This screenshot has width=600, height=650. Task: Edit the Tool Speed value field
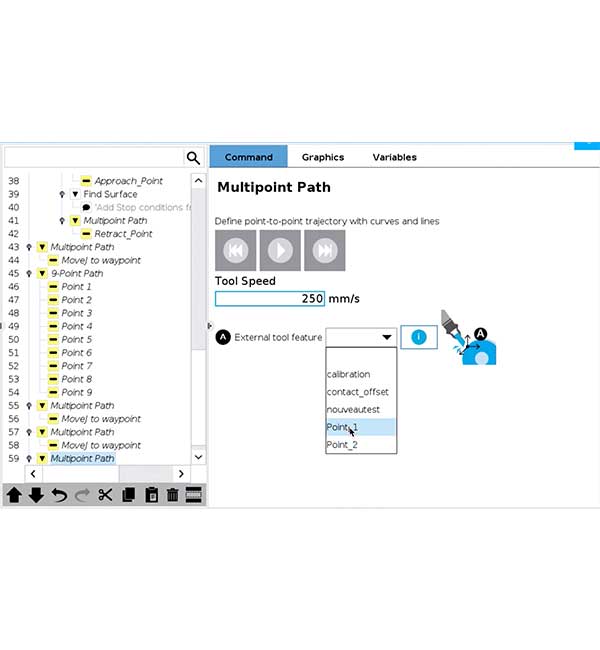click(x=270, y=299)
